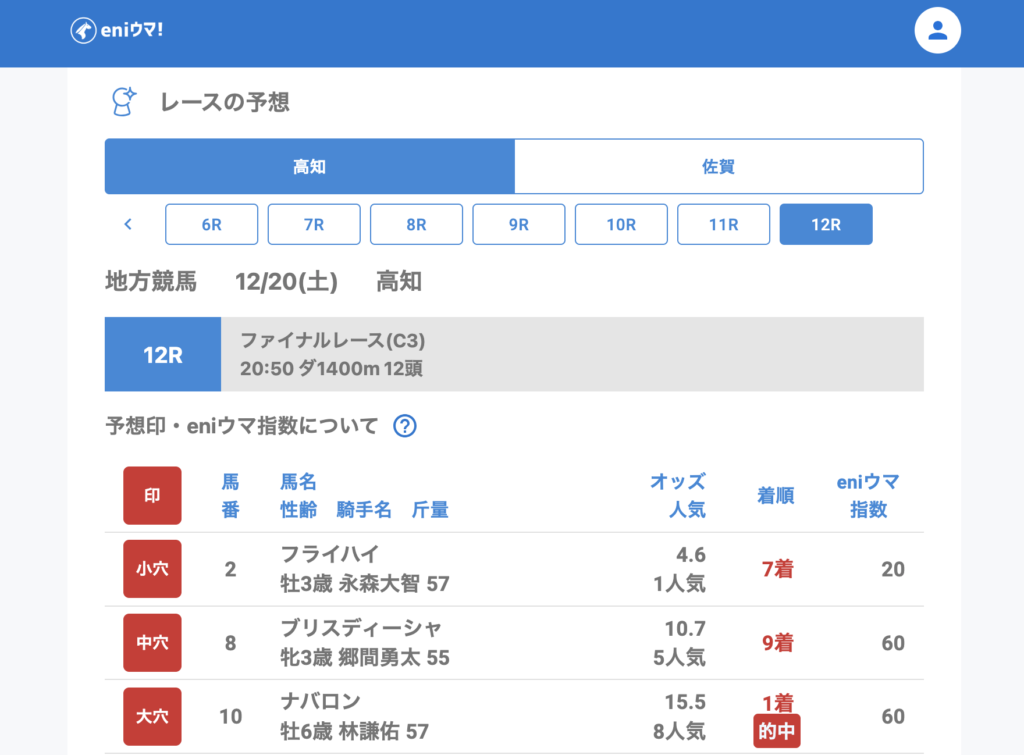The width and height of the screenshot is (1024, 755).
Task: Switch to the 高知 racecourse tab
Action: coord(310,166)
